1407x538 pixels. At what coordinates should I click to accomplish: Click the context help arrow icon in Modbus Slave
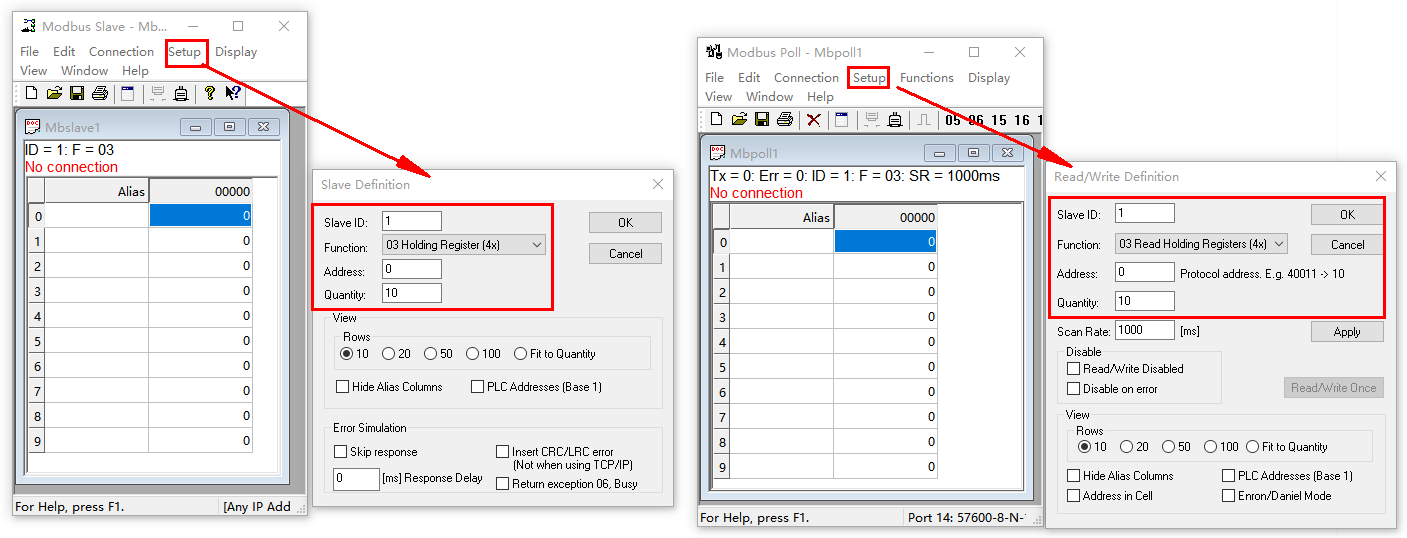(x=233, y=93)
